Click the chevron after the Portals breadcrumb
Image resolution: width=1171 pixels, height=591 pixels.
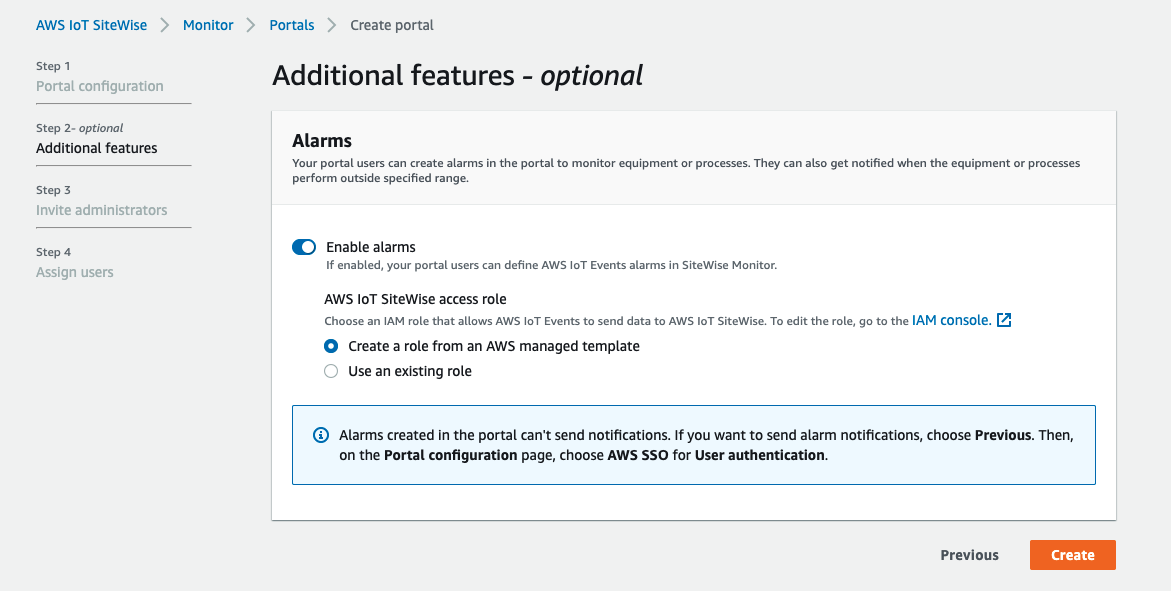pyautogui.click(x=332, y=25)
